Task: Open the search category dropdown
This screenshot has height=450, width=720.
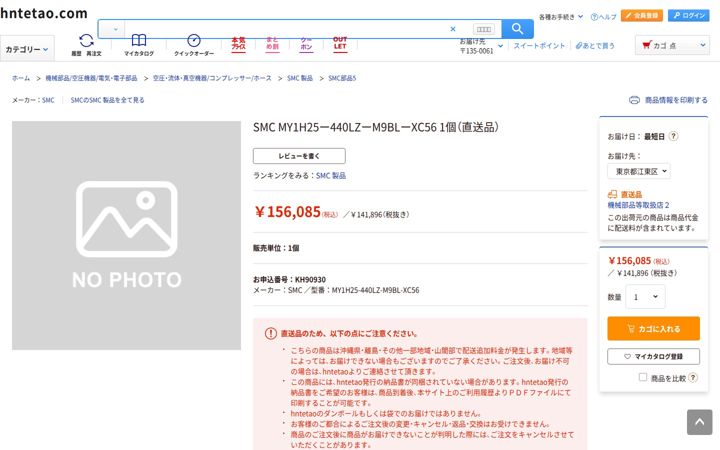Action: (112, 29)
